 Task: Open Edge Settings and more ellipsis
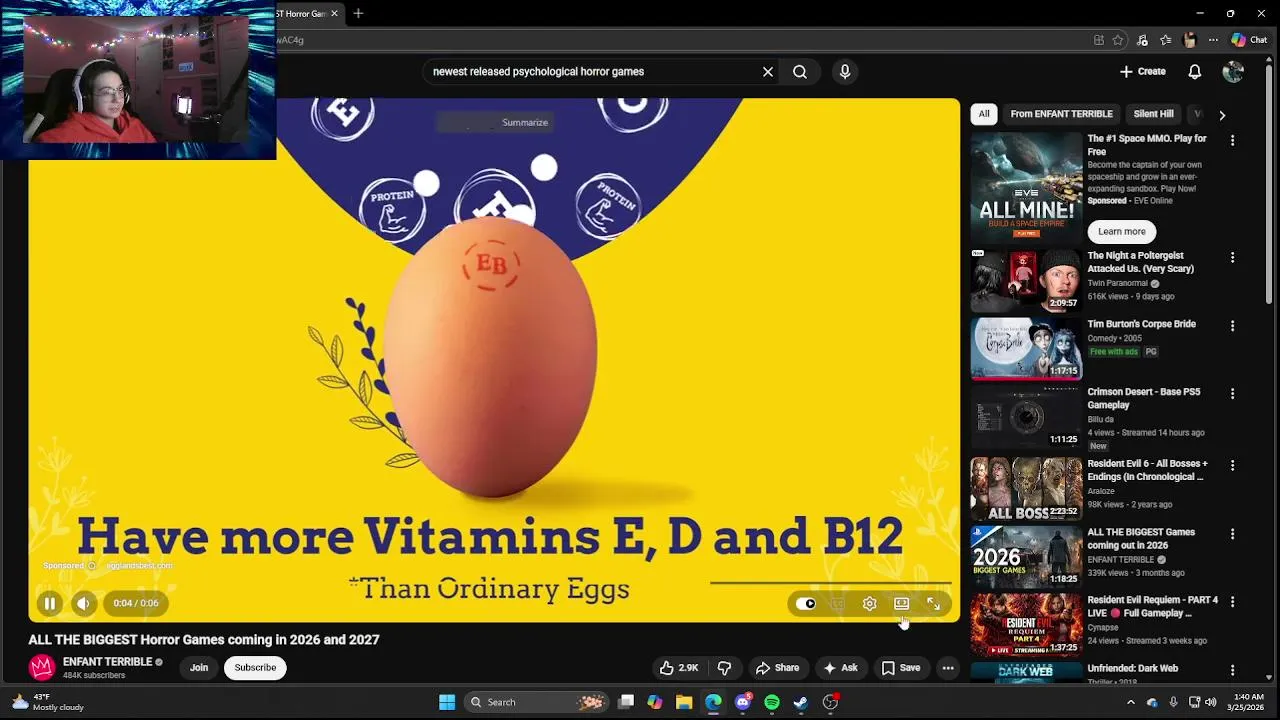[x=1213, y=40]
